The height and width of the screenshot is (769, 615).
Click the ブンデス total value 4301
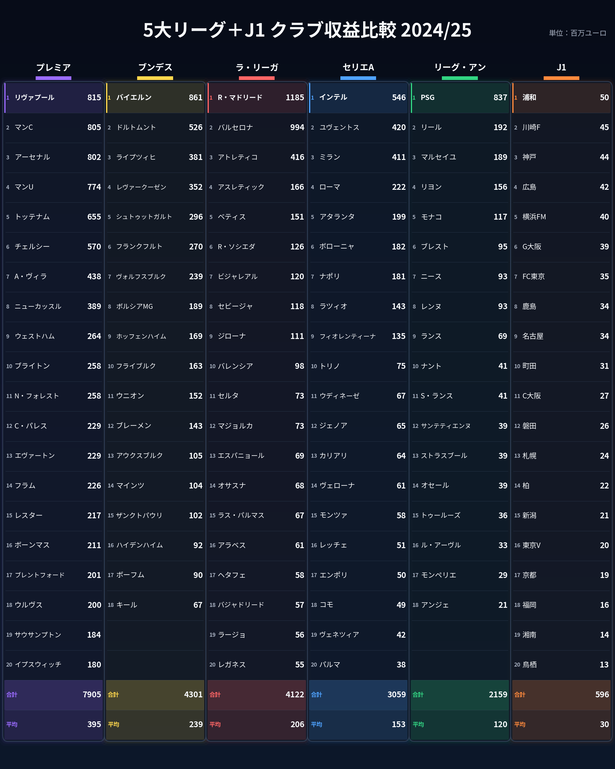point(193,694)
